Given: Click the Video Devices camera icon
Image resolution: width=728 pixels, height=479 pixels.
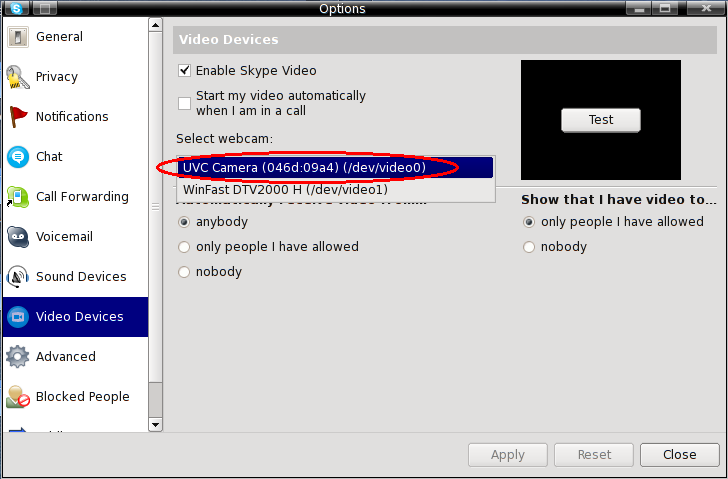Looking at the screenshot, I should [18, 317].
